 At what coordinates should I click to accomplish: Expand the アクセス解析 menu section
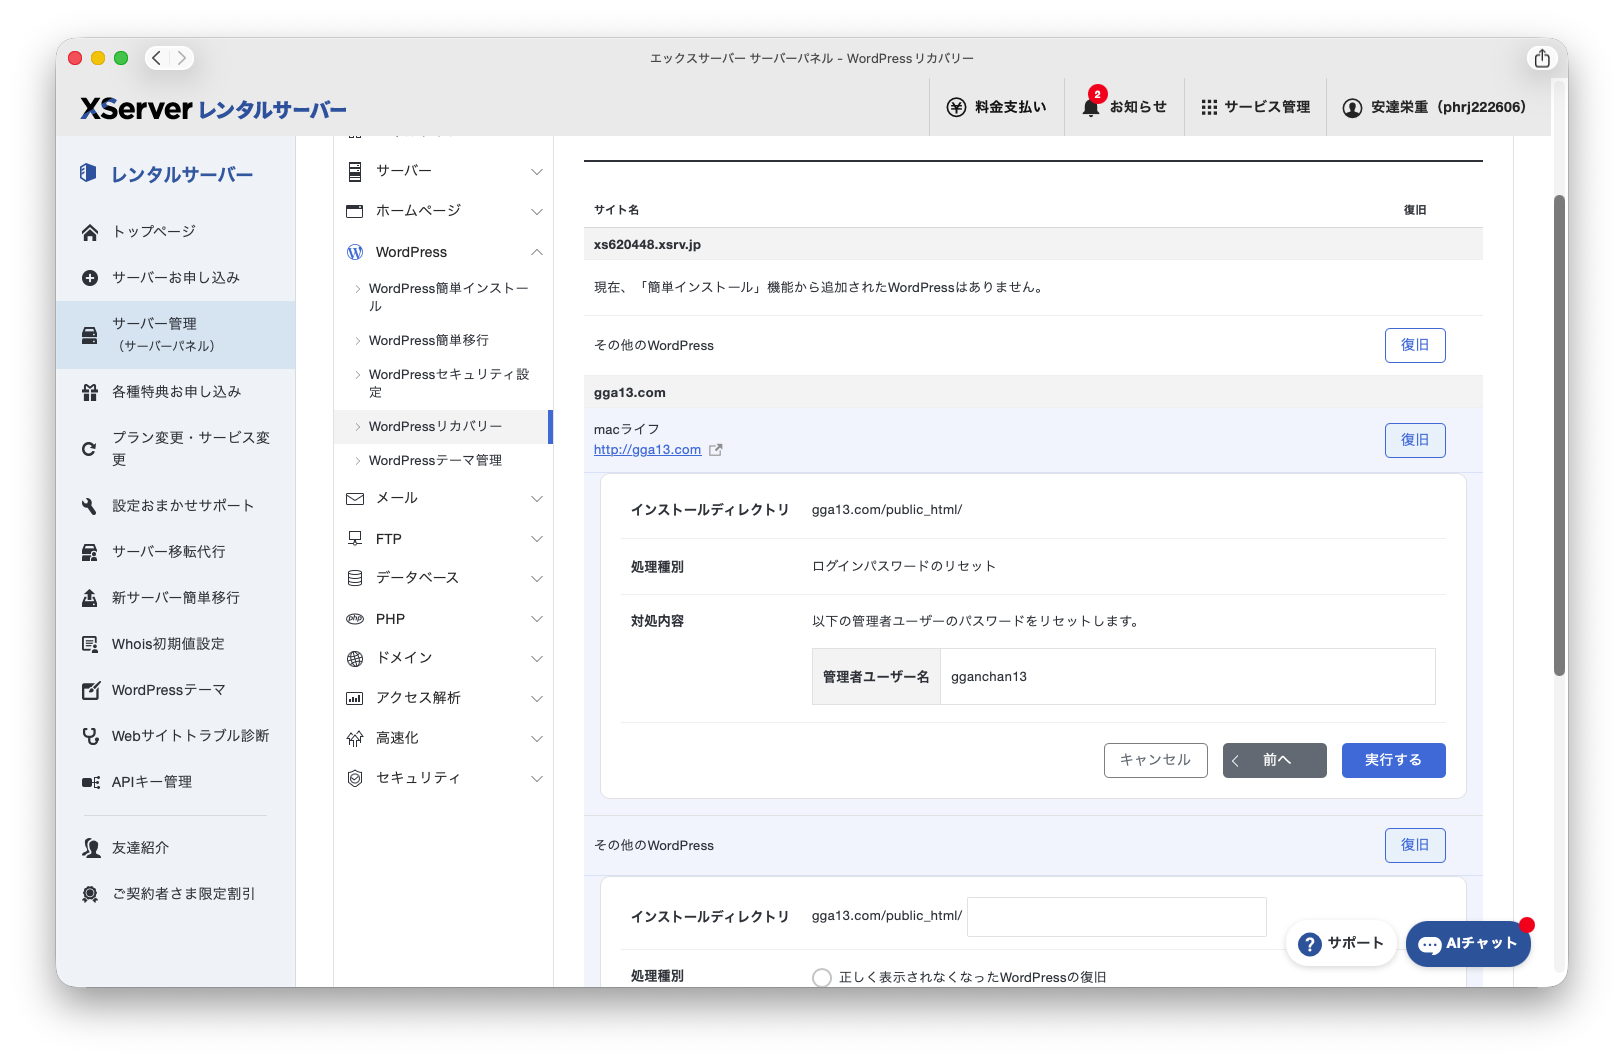click(443, 698)
